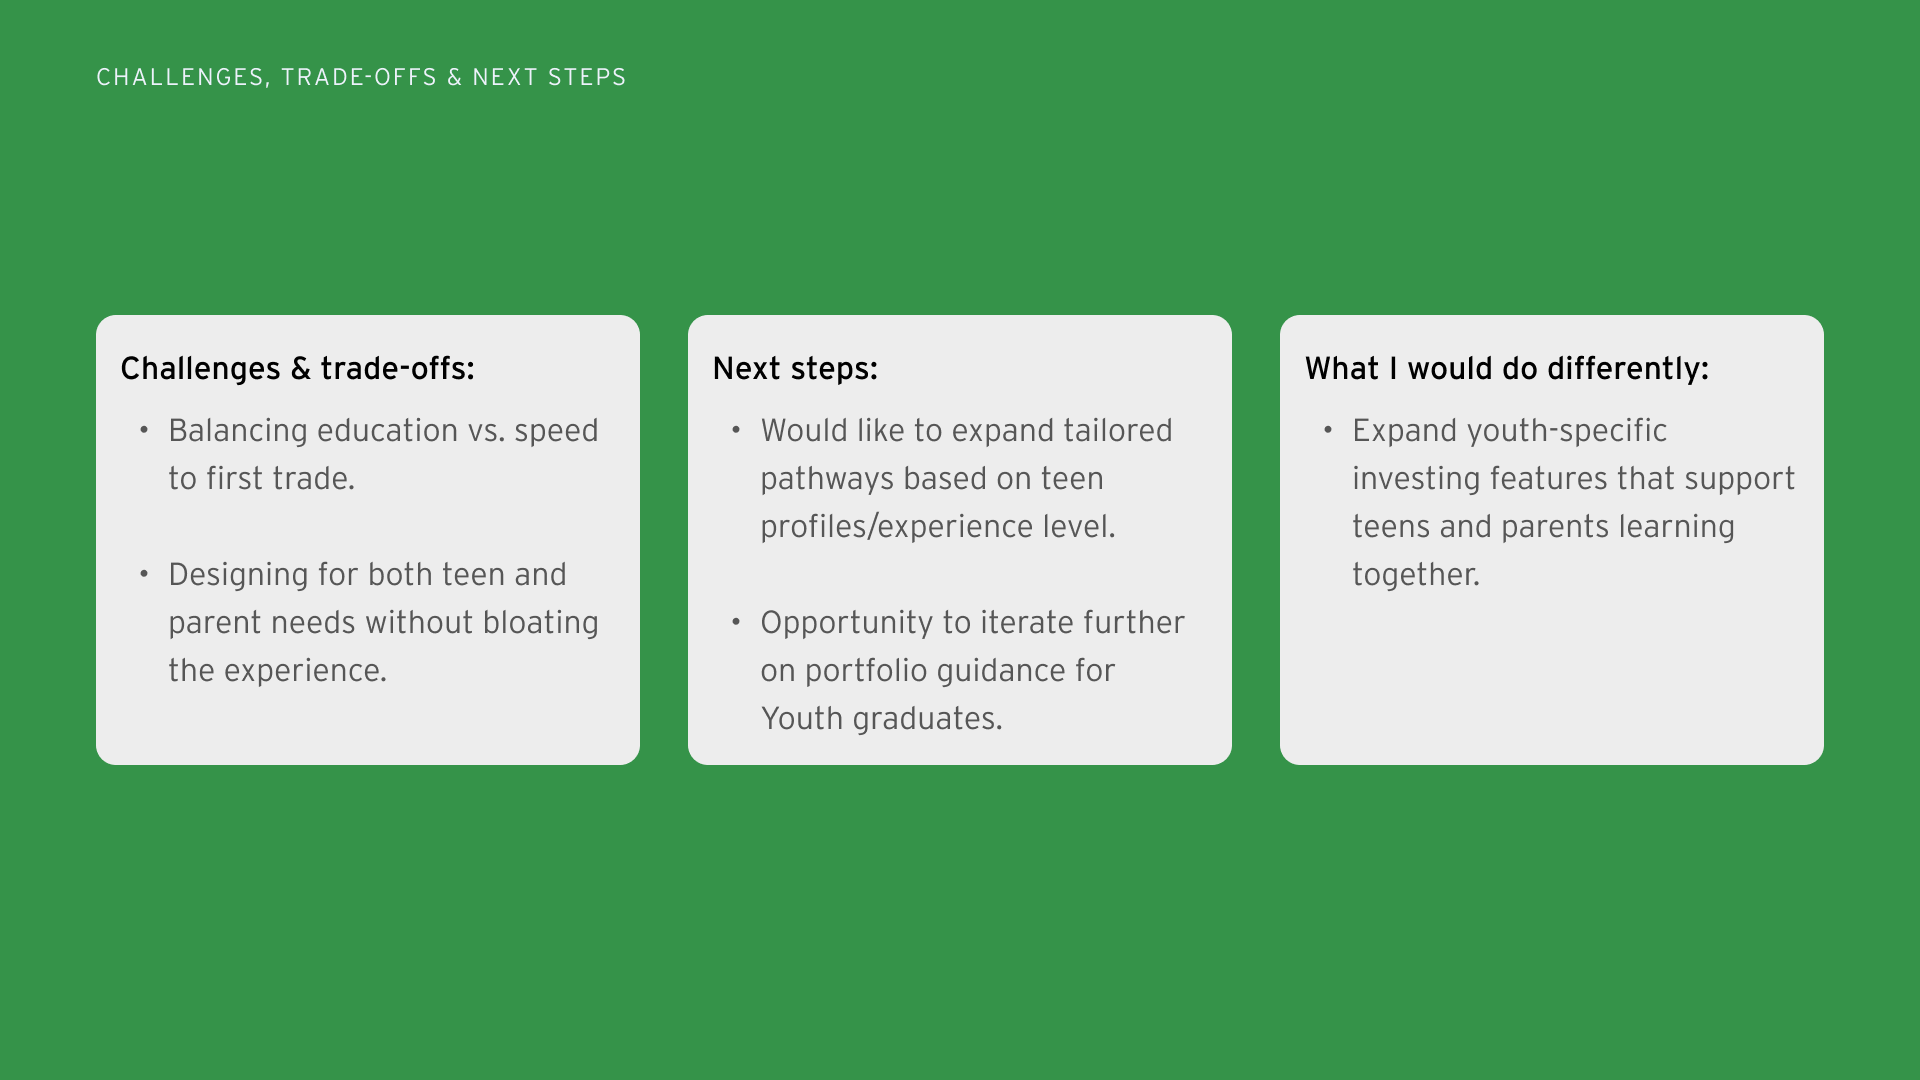Select the "Challenges & trade-offs:" card heading
Viewport: 1920px width, 1080px height.
297,369
